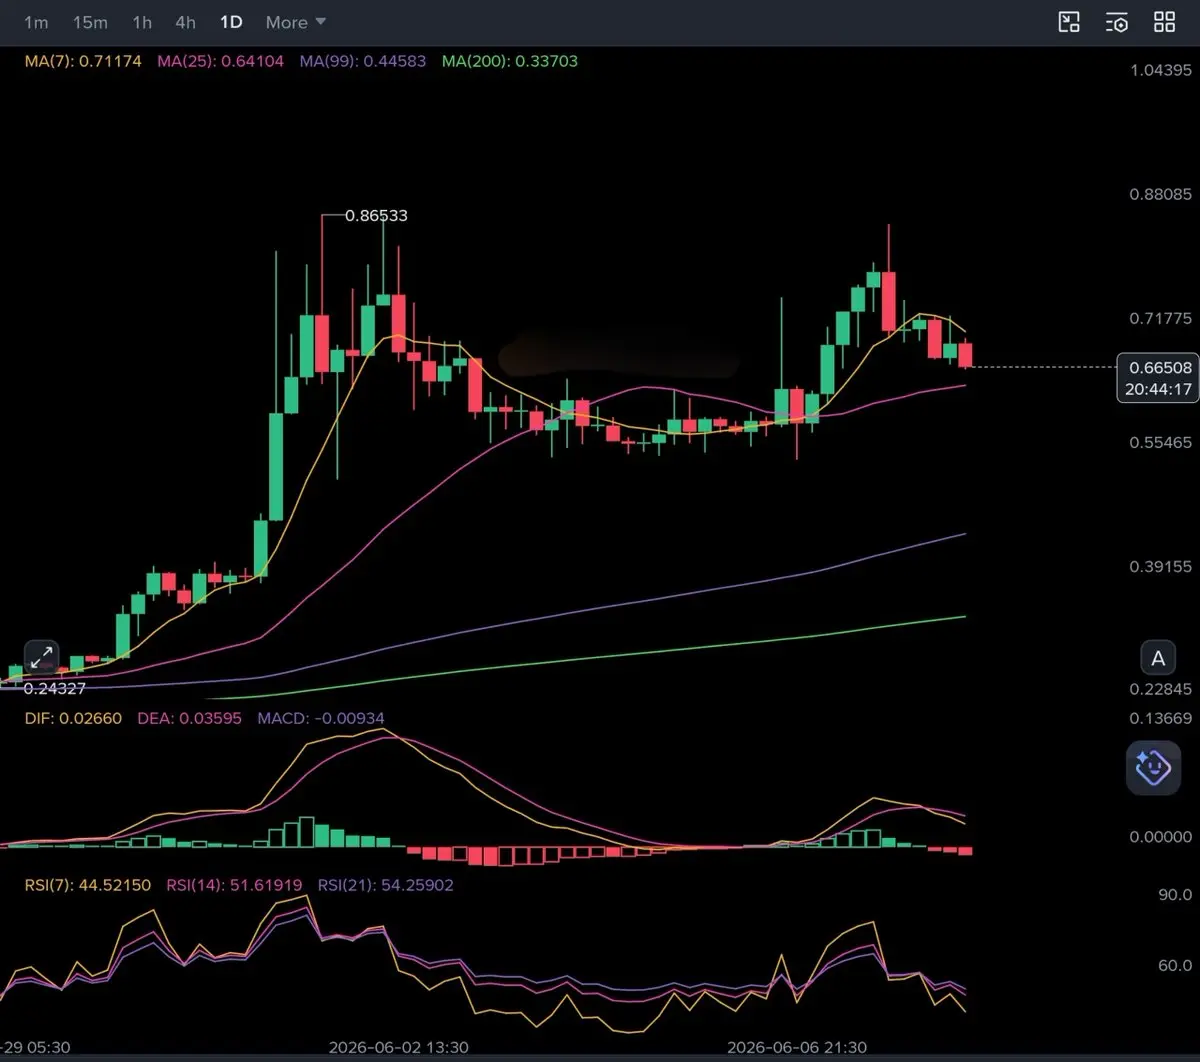This screenshot has height=1062, width=1200.
Task: Click the 1.04395 price axis label
Action: point(1160,70)
